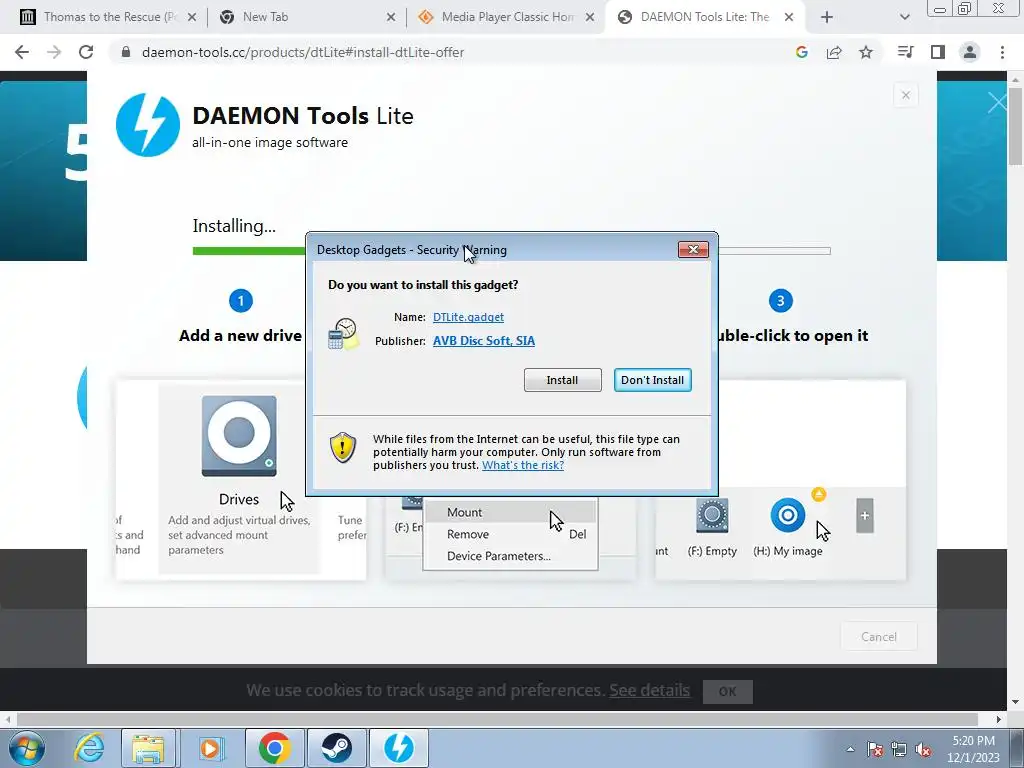The image size is (1024, 768).
Task: Select Device Parameters... in the context menu
Action: [510, 556]
